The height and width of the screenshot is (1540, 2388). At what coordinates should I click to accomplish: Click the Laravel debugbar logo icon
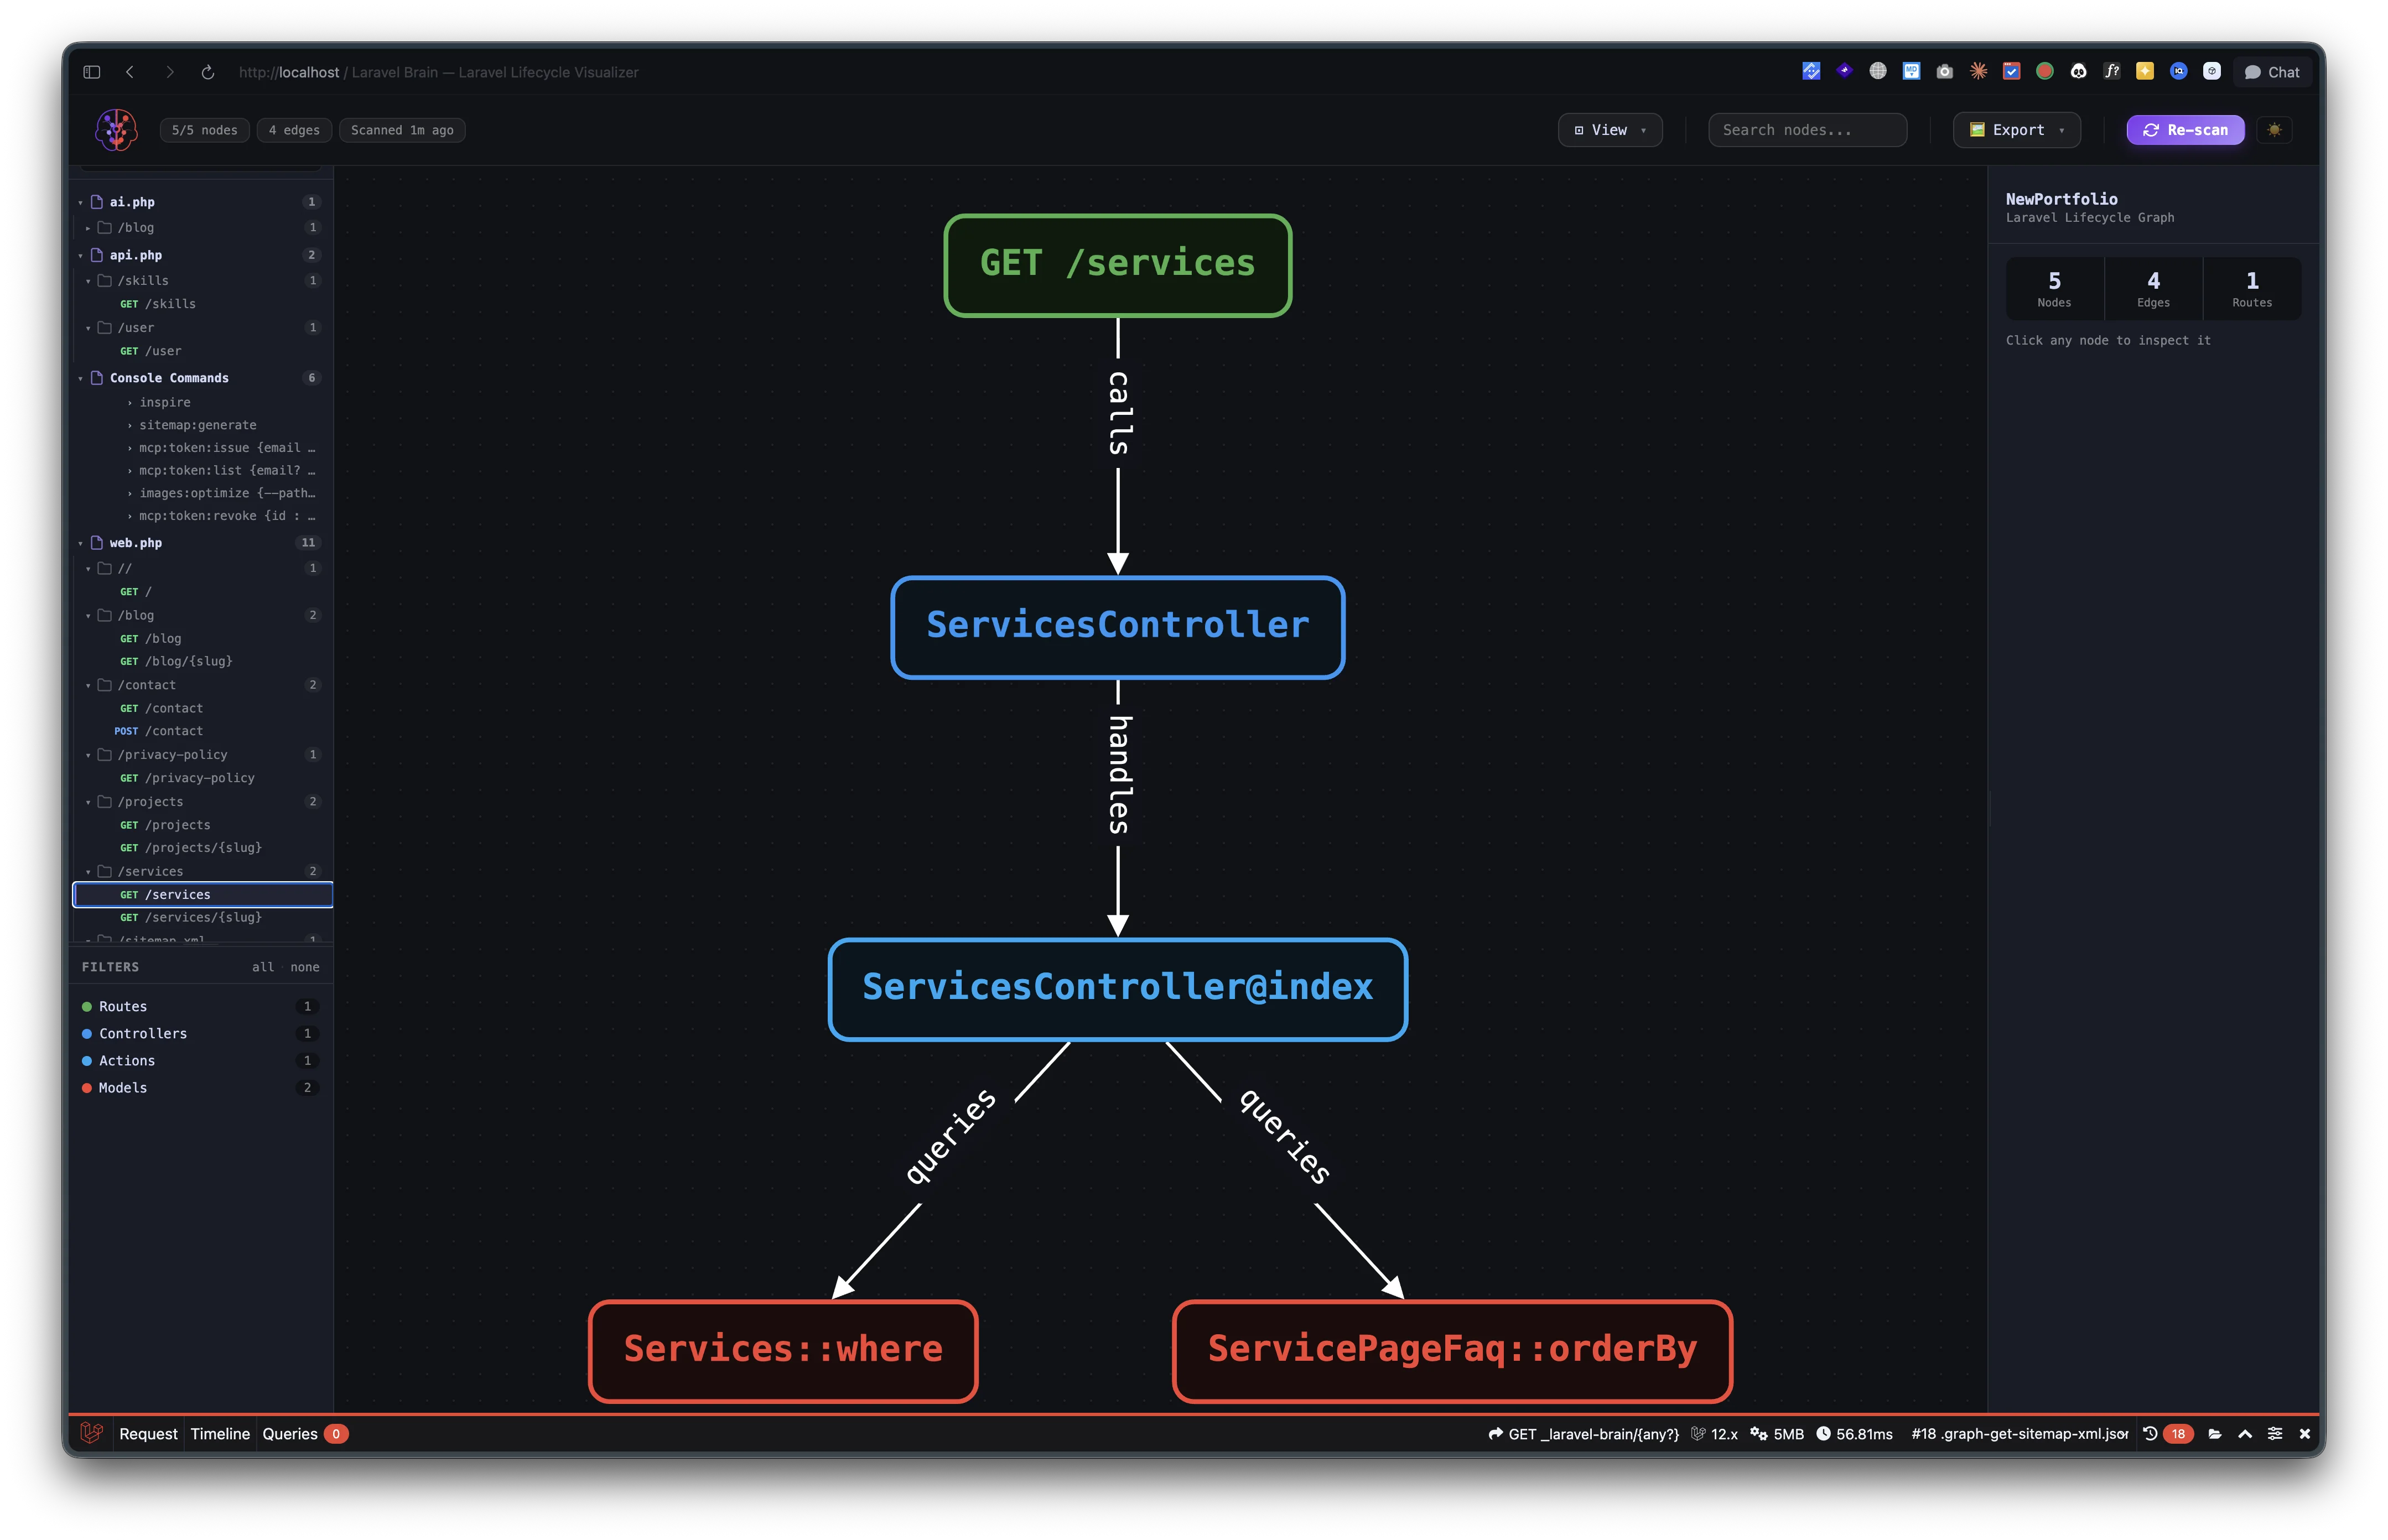[91, 1433]
